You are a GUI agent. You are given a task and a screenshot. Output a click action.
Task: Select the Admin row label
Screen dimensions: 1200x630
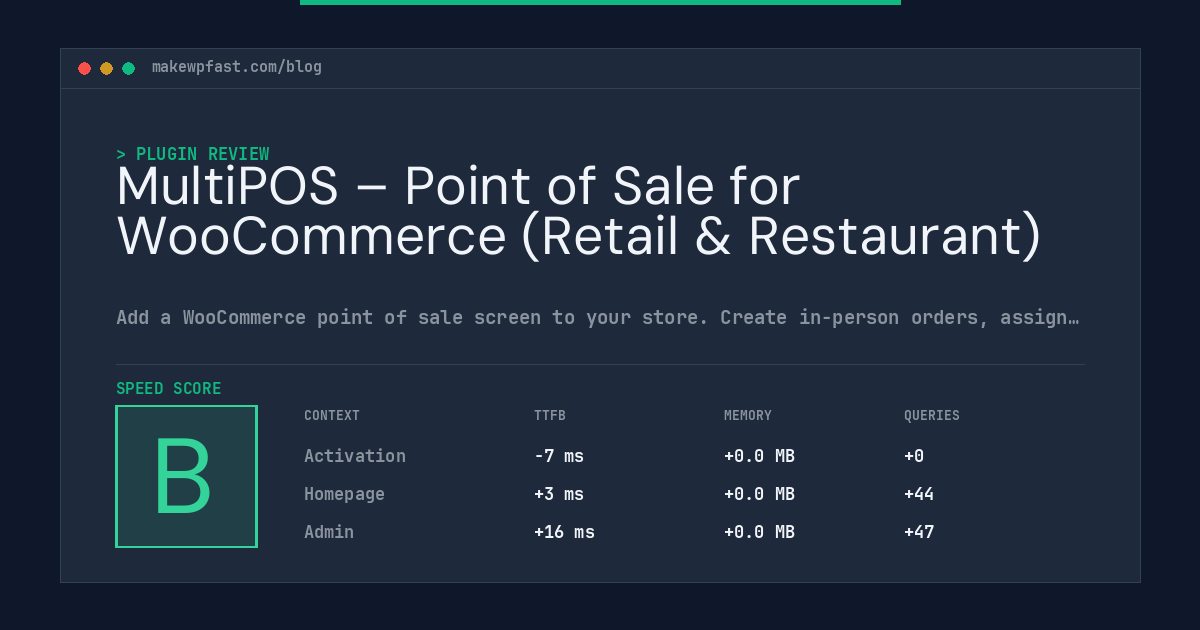coord(329,532)
